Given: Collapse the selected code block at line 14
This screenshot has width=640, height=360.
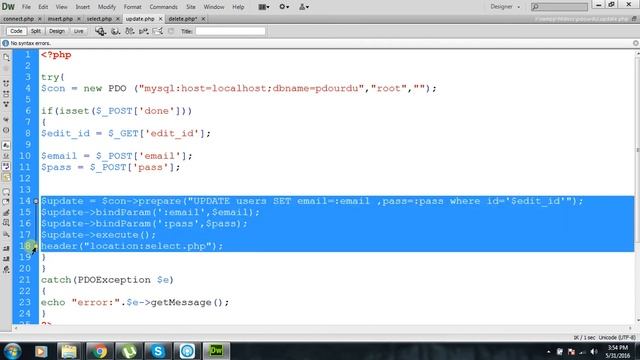Looking at the screenshot, I should [36, 201].
